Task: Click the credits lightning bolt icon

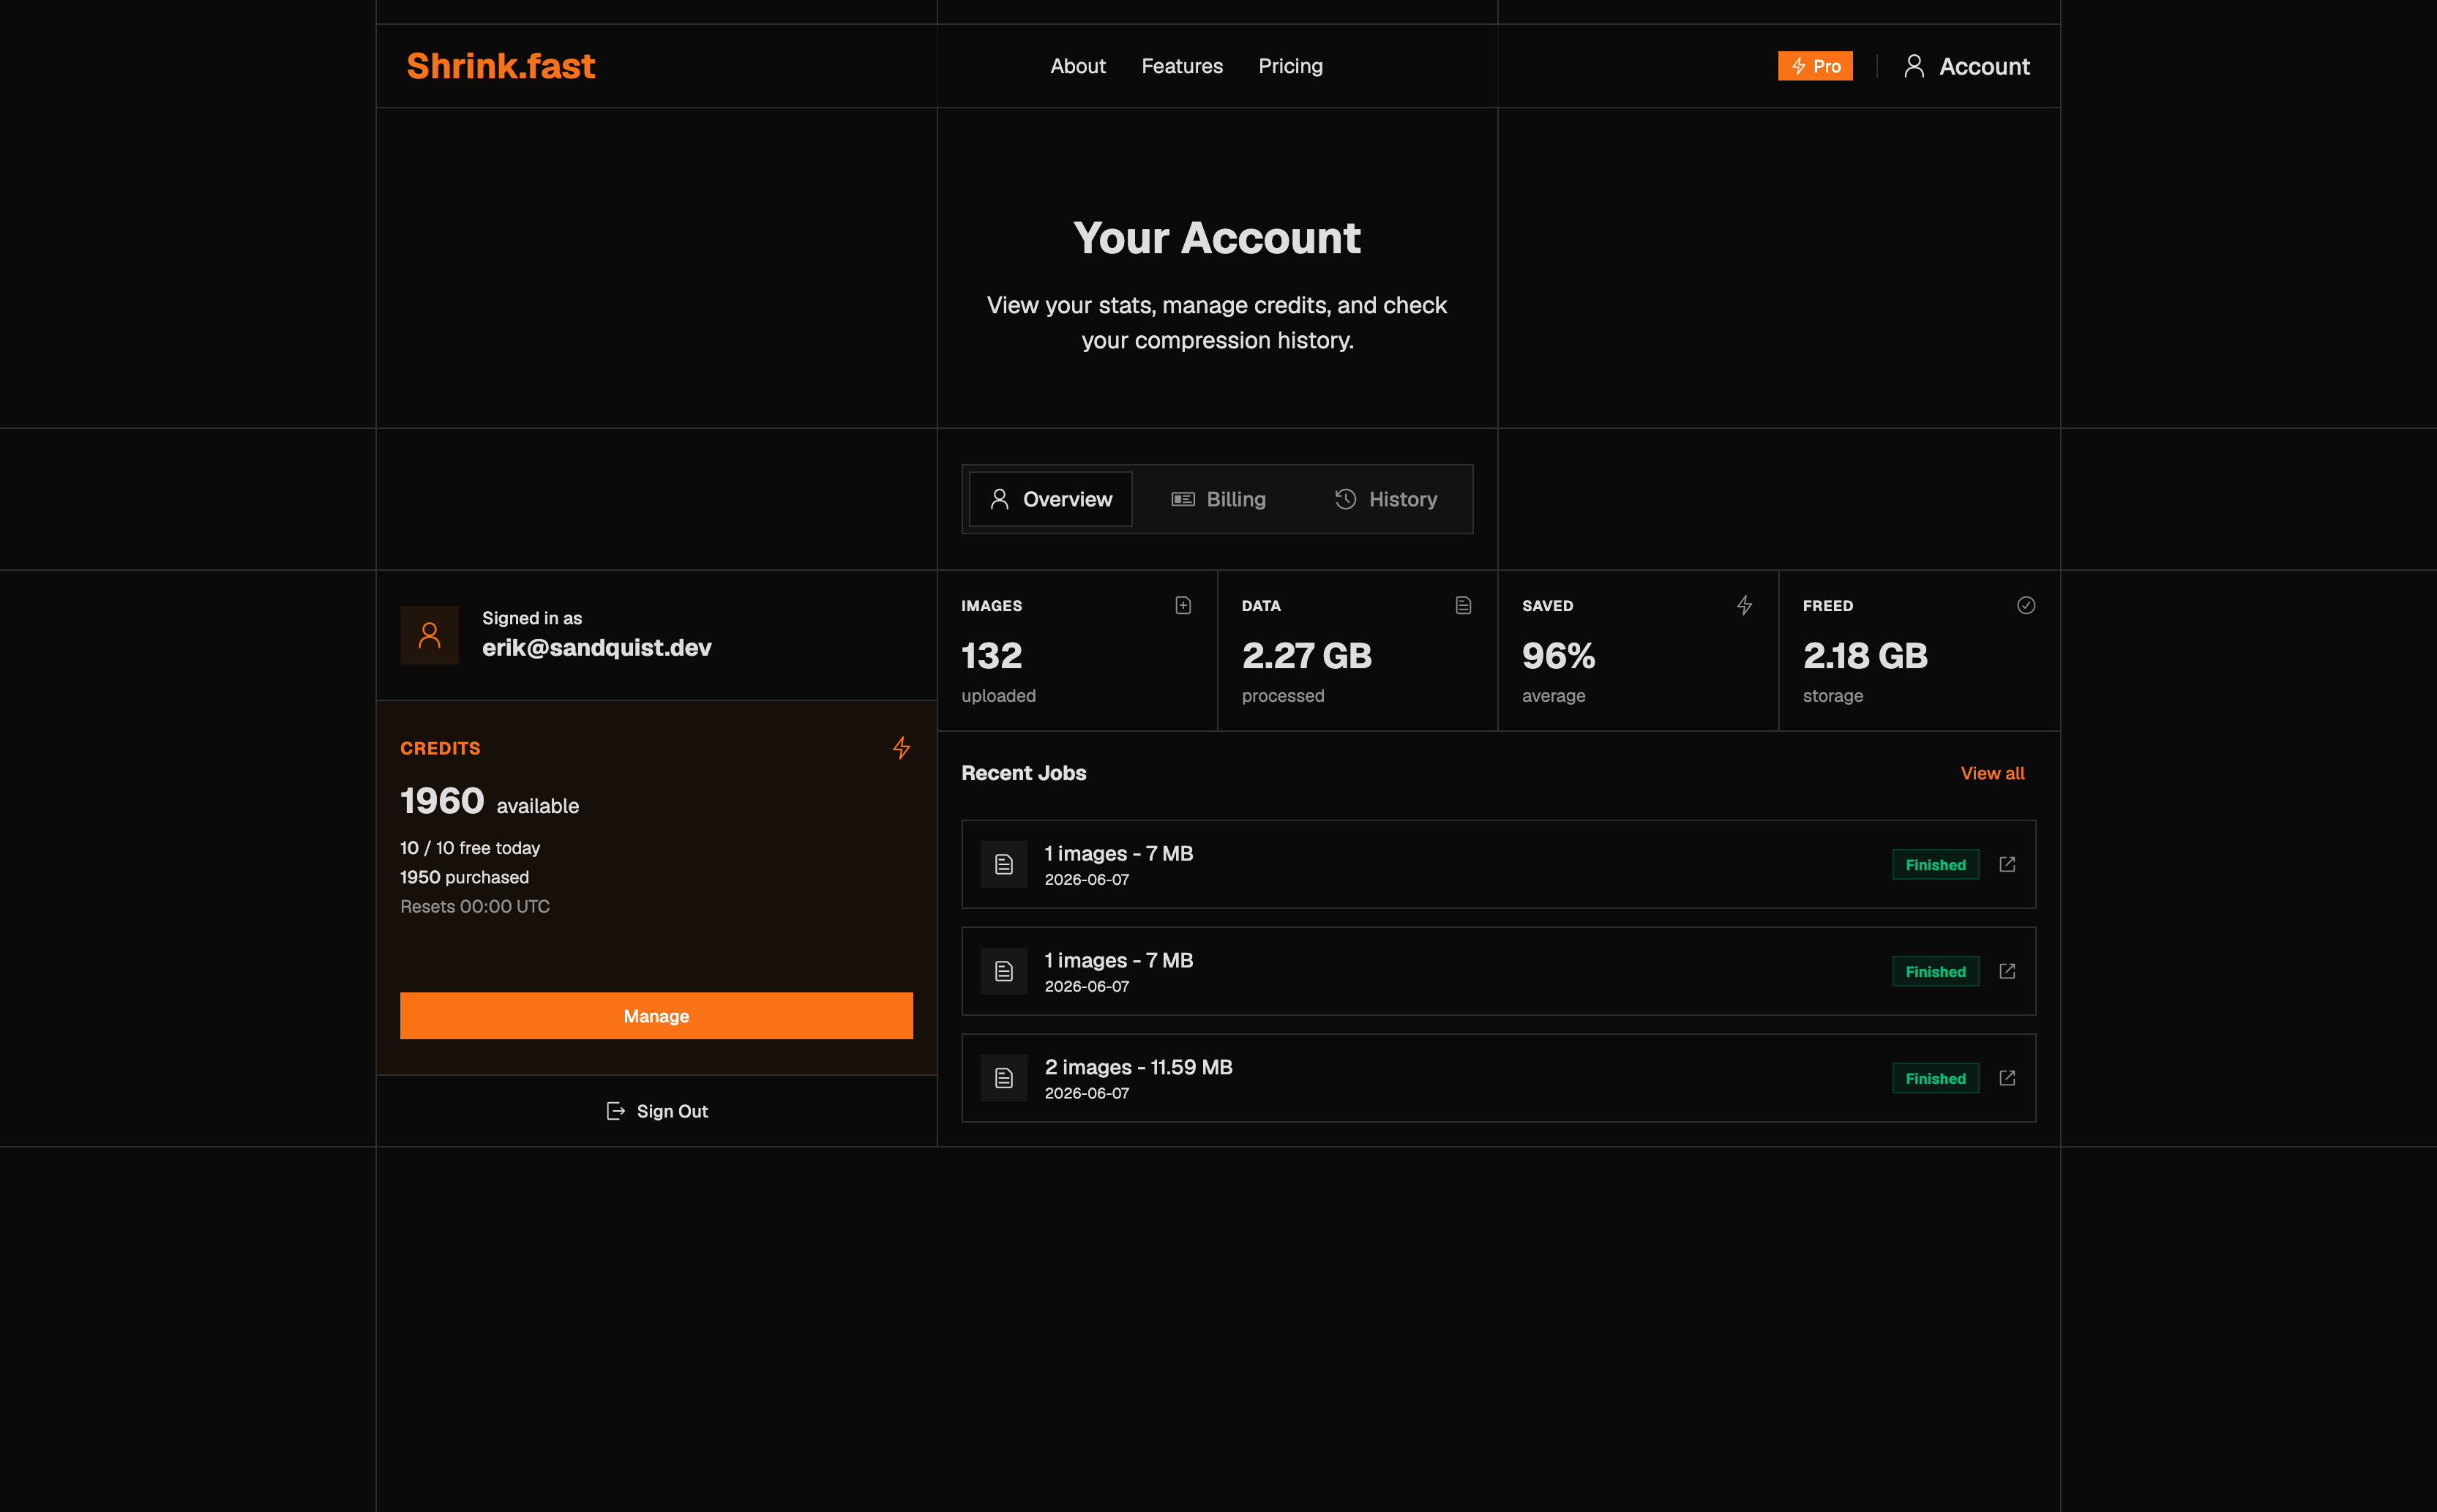Action: coord(901,748)
